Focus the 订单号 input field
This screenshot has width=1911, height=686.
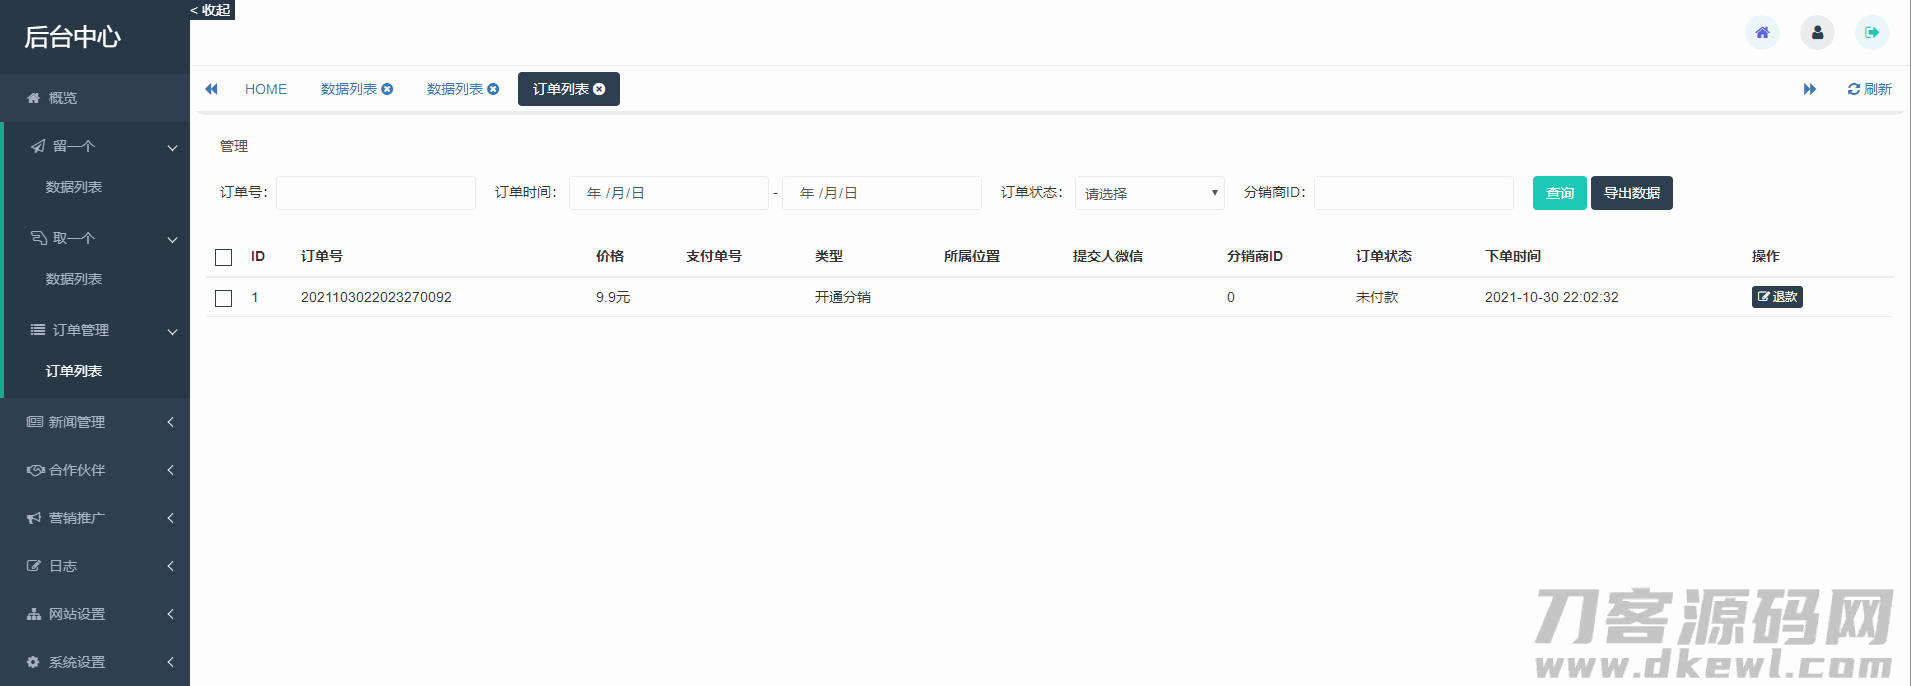click(375, 193)
